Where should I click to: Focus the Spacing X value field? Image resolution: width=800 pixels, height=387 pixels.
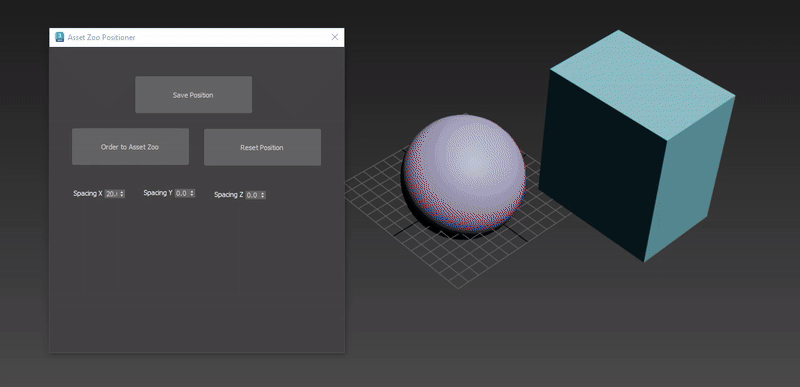coord(112,194)
